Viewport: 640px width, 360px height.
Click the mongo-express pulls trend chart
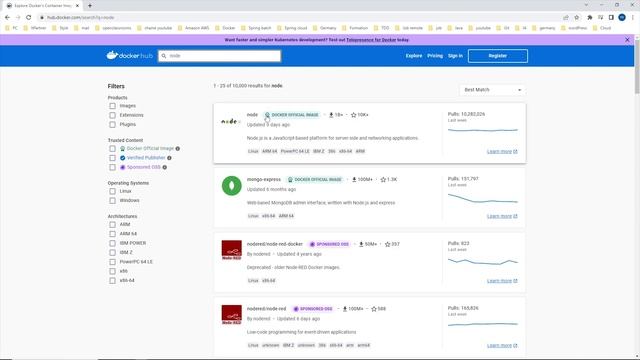tap(482, 198)
